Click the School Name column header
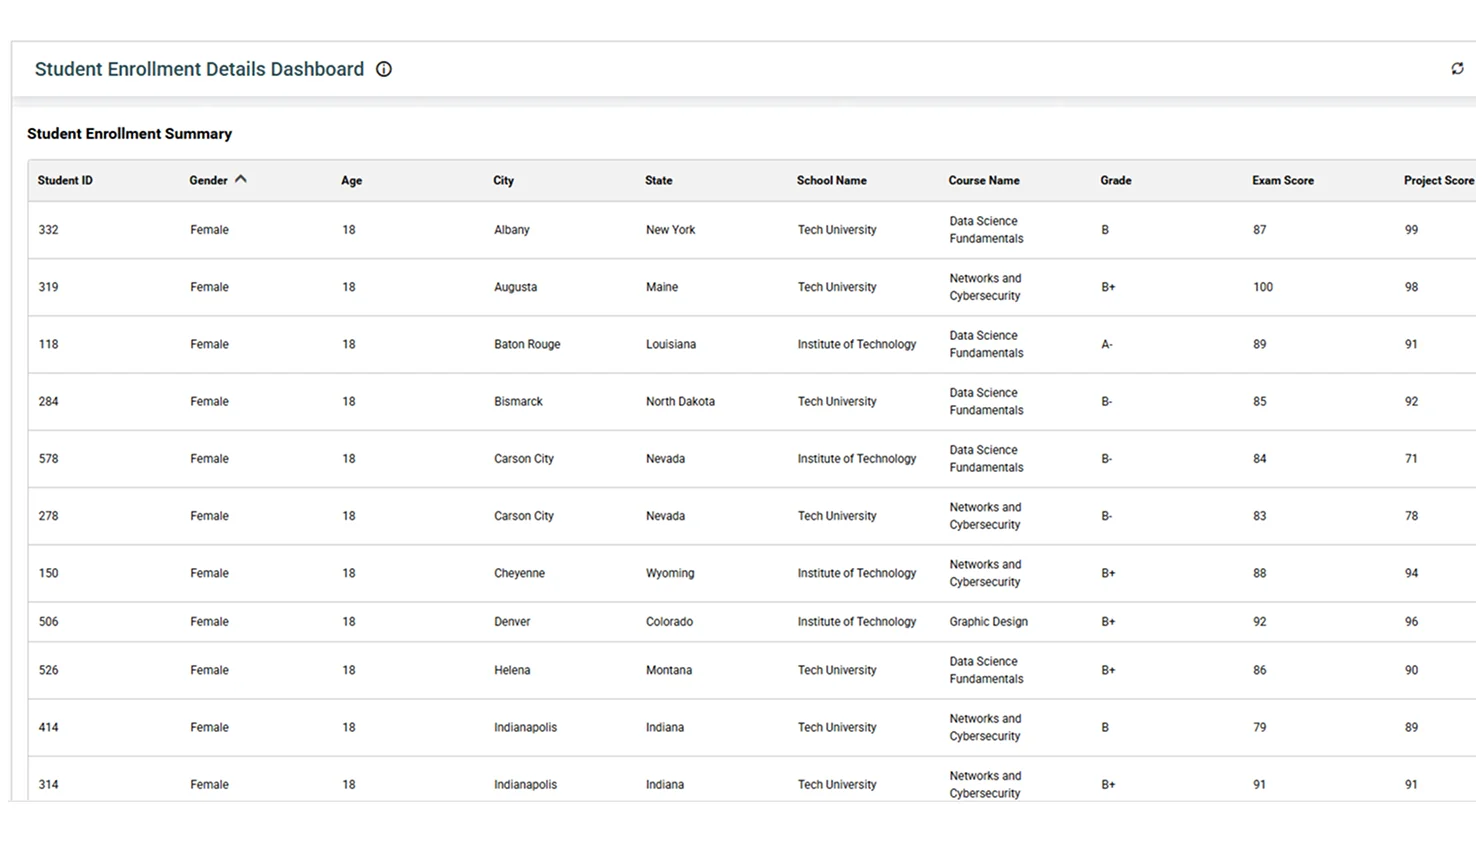The width and height of the screenshot is (1484, 850). [831, 181]
